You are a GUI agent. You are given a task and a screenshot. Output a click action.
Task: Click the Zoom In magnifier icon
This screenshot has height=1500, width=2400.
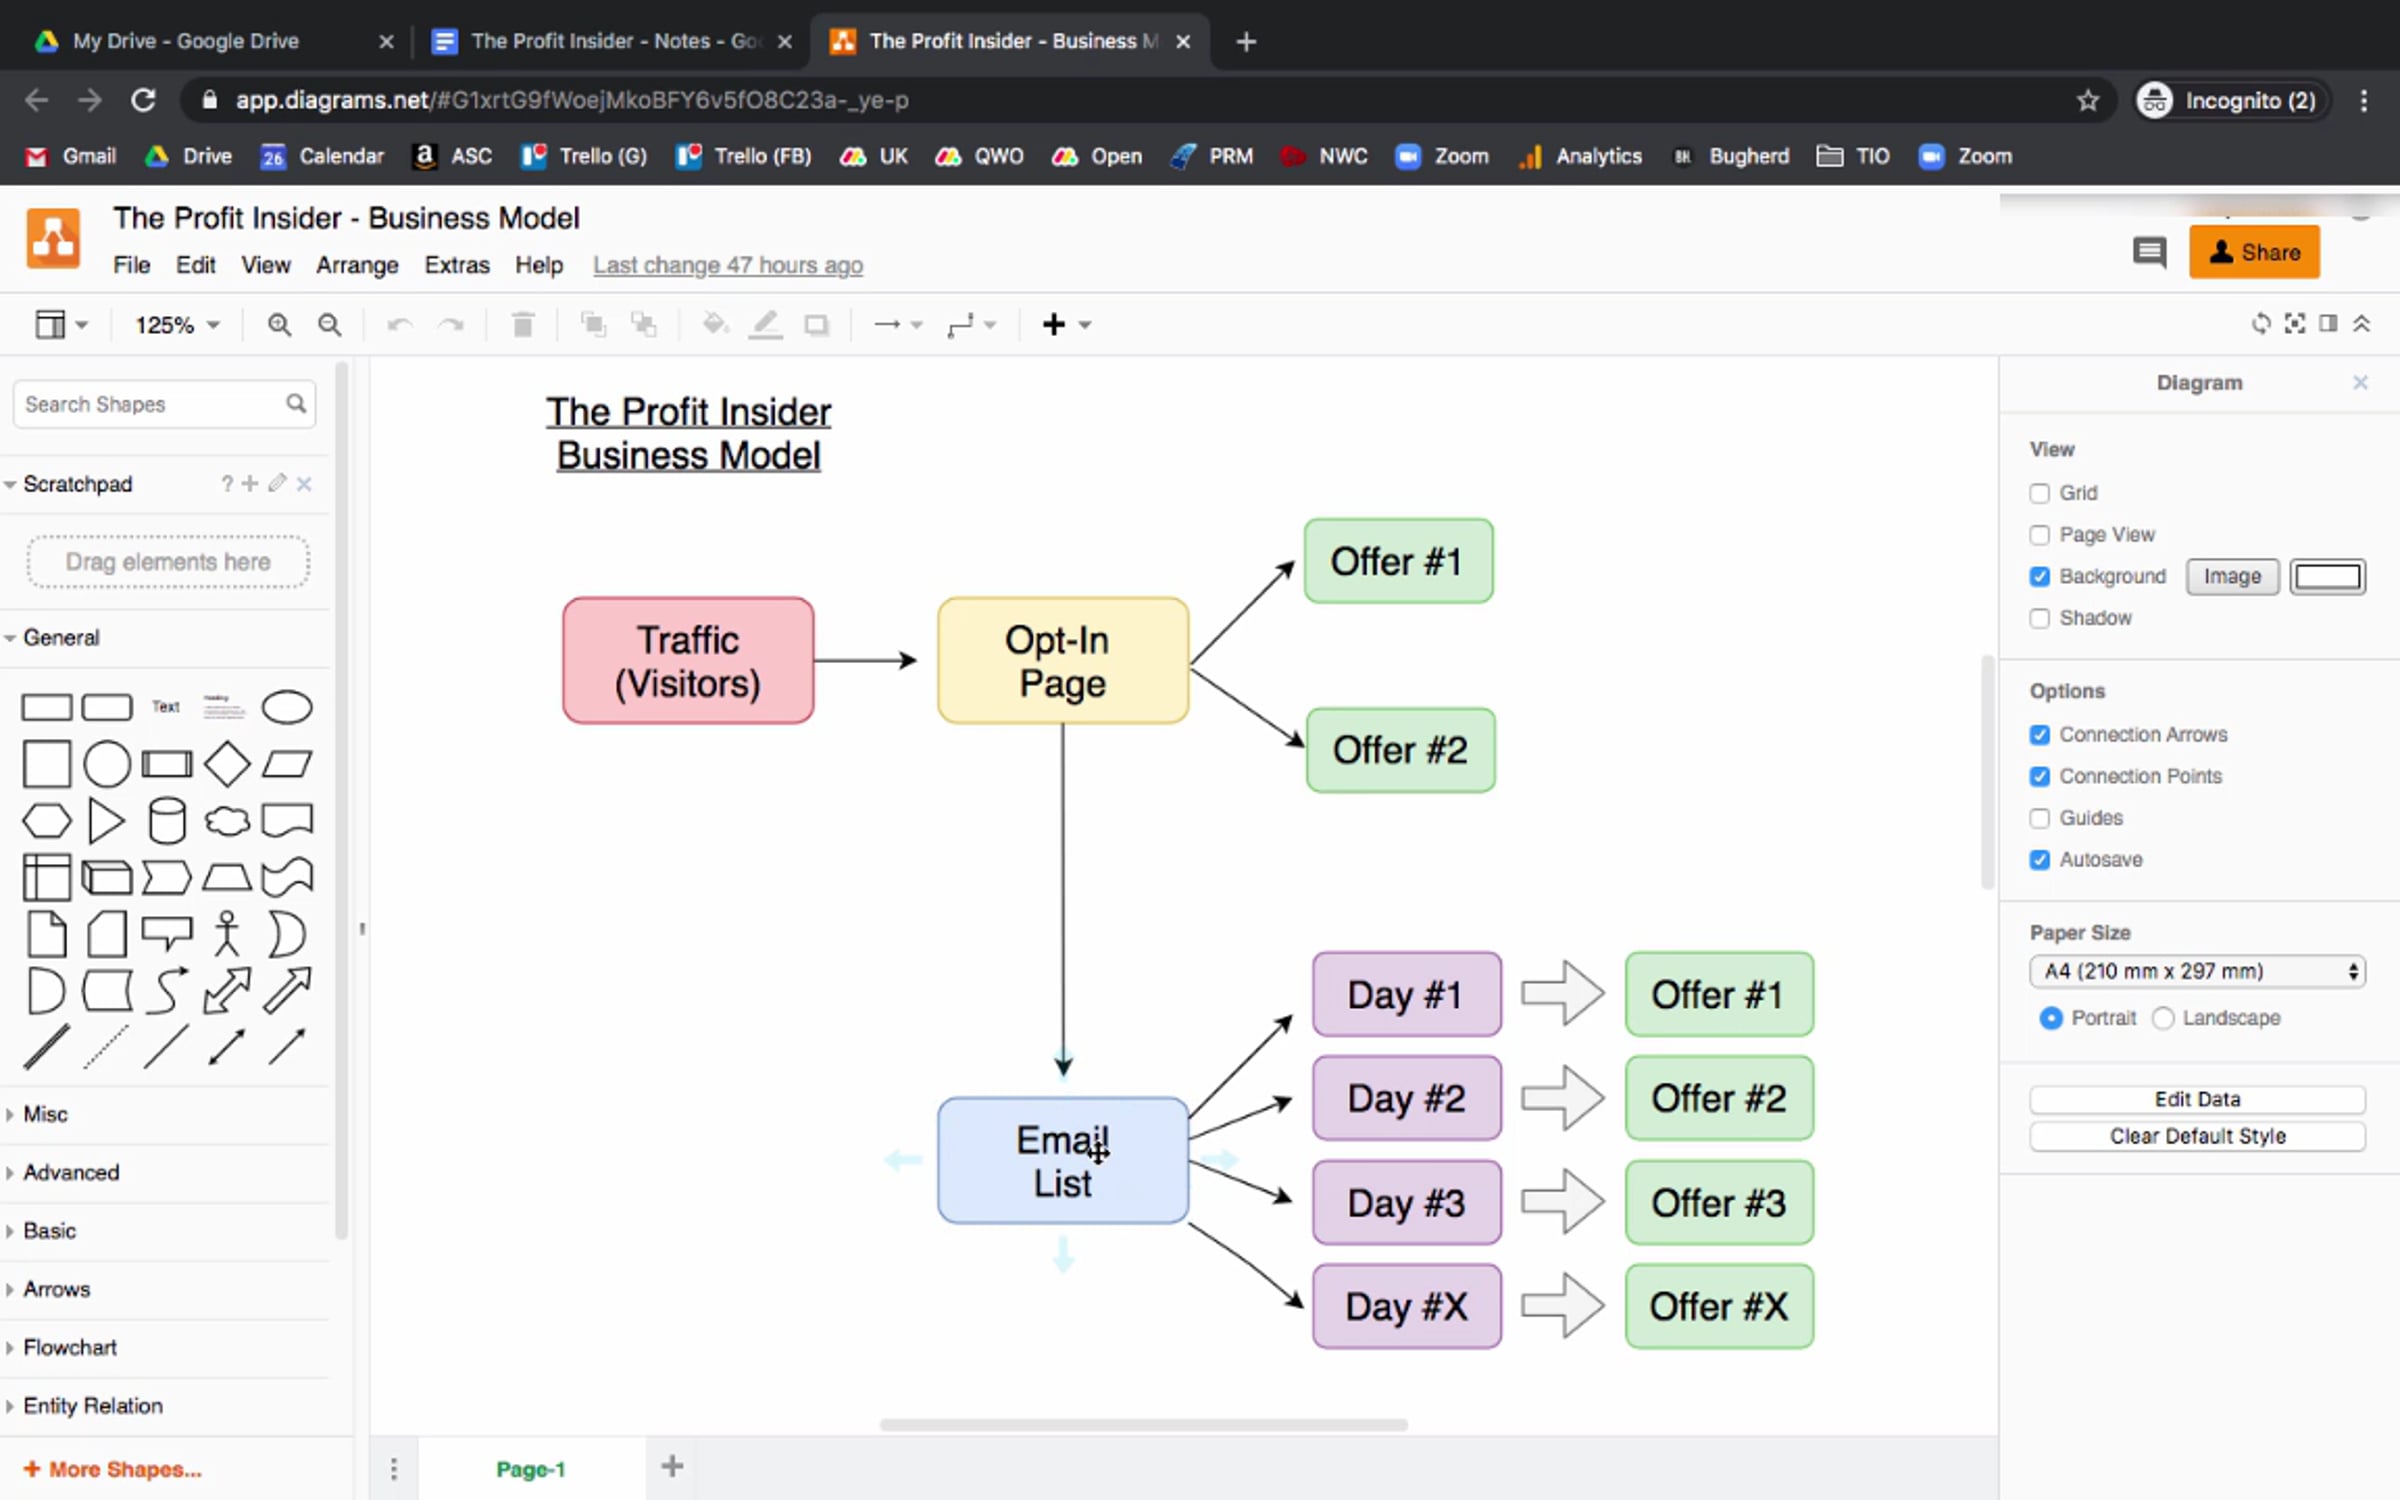(279, 325)
